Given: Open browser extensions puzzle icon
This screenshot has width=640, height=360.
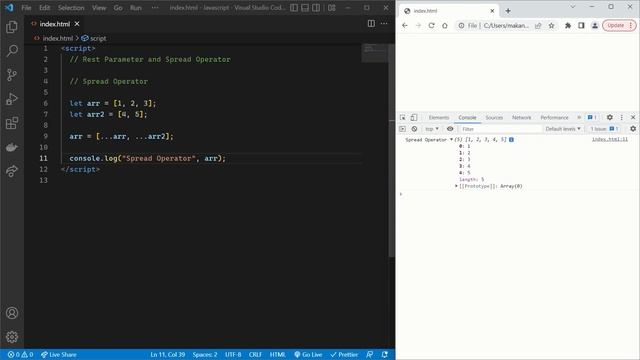Looking at the screenshot, I should tap(568, 25).
